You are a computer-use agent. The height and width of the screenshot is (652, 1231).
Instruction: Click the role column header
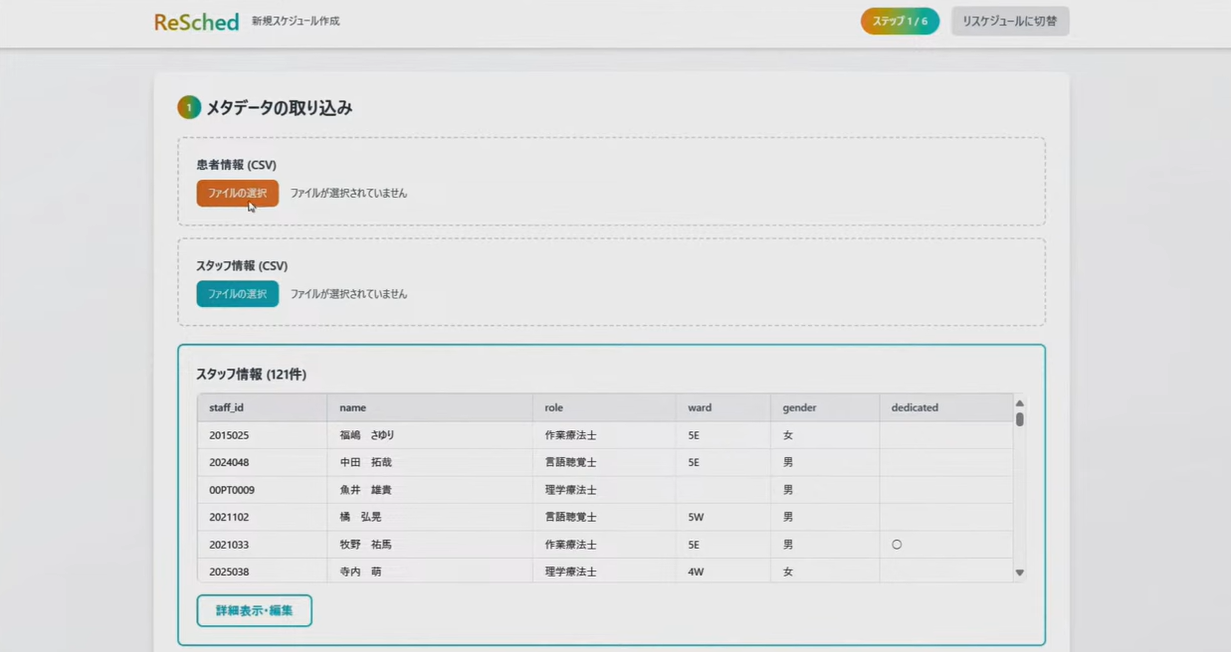[554, 408]
